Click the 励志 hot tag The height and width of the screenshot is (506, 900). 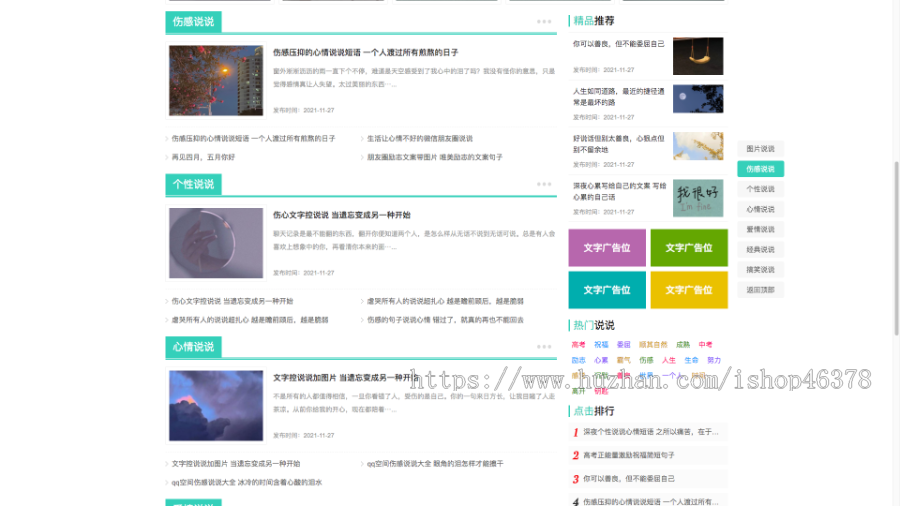coord(579,360)
